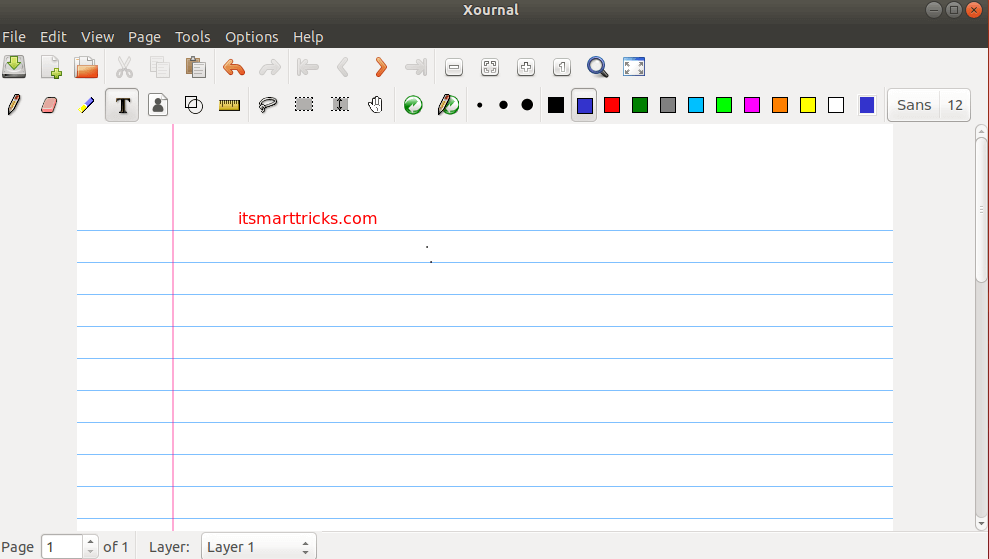This screenshot has height=559, width=989.
Task: Toggle fullscreen mode
Action: [634, 67]
